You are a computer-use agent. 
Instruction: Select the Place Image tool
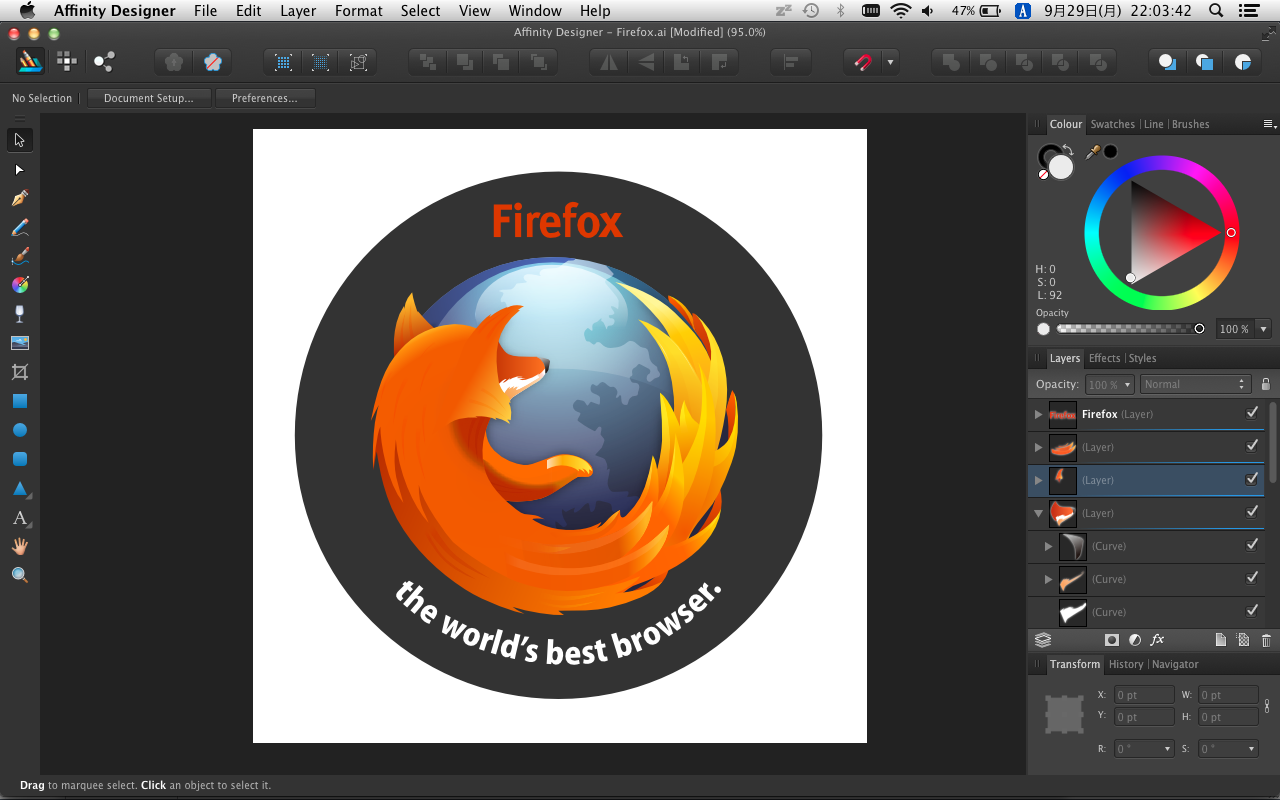pyautogui.click(x=19, y=343)
